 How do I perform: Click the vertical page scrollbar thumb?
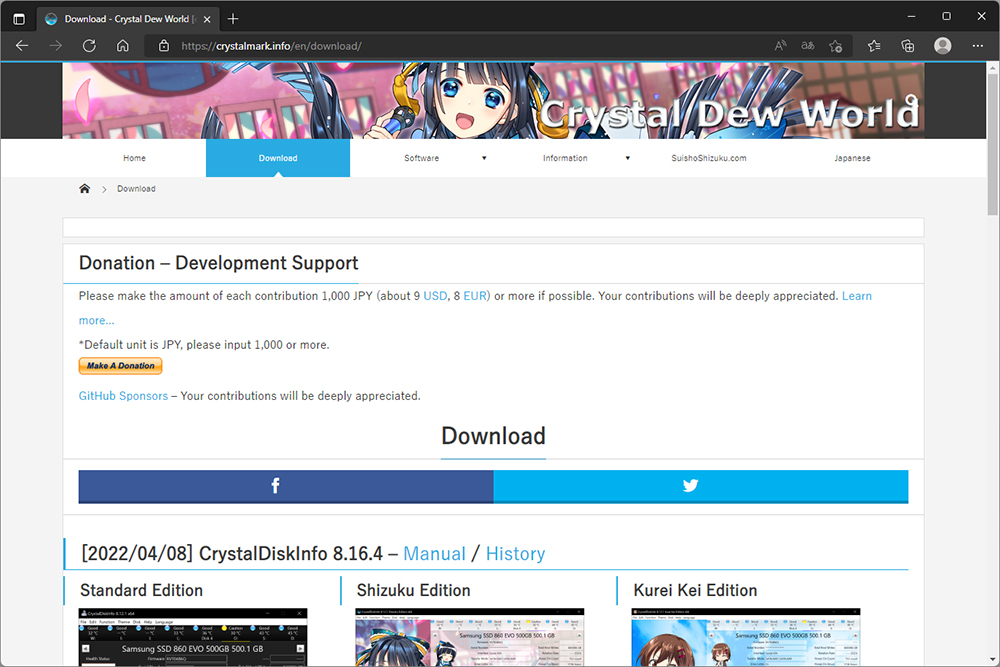992,145
